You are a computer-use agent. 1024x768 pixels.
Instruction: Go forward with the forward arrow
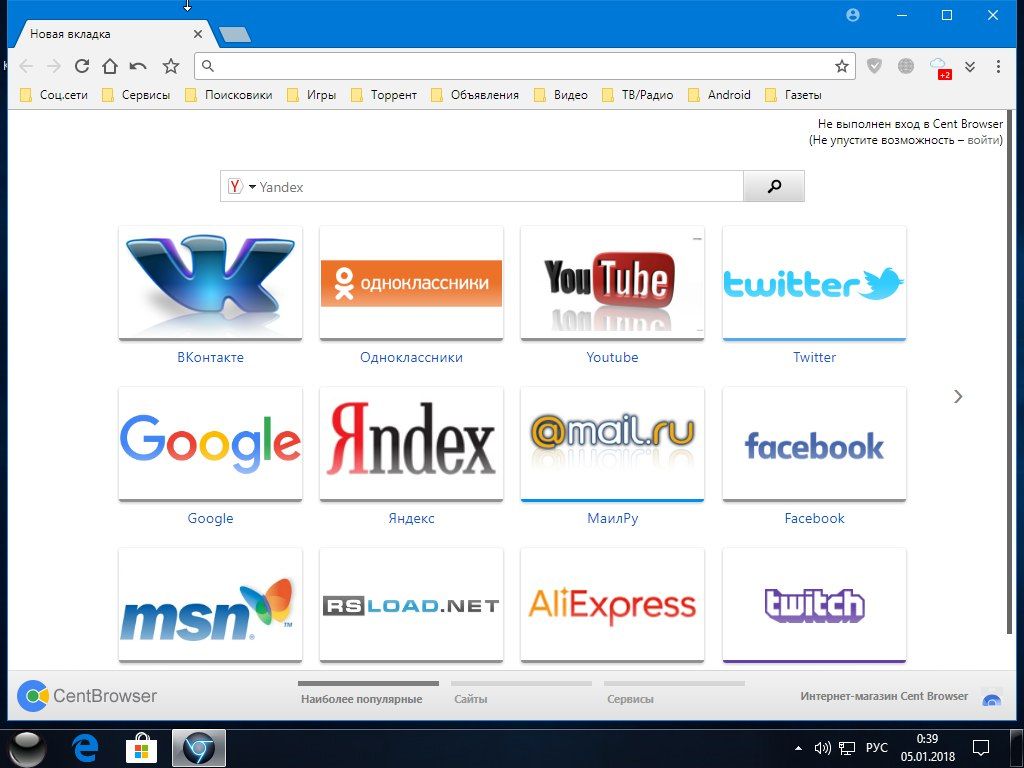coord(54,66)
